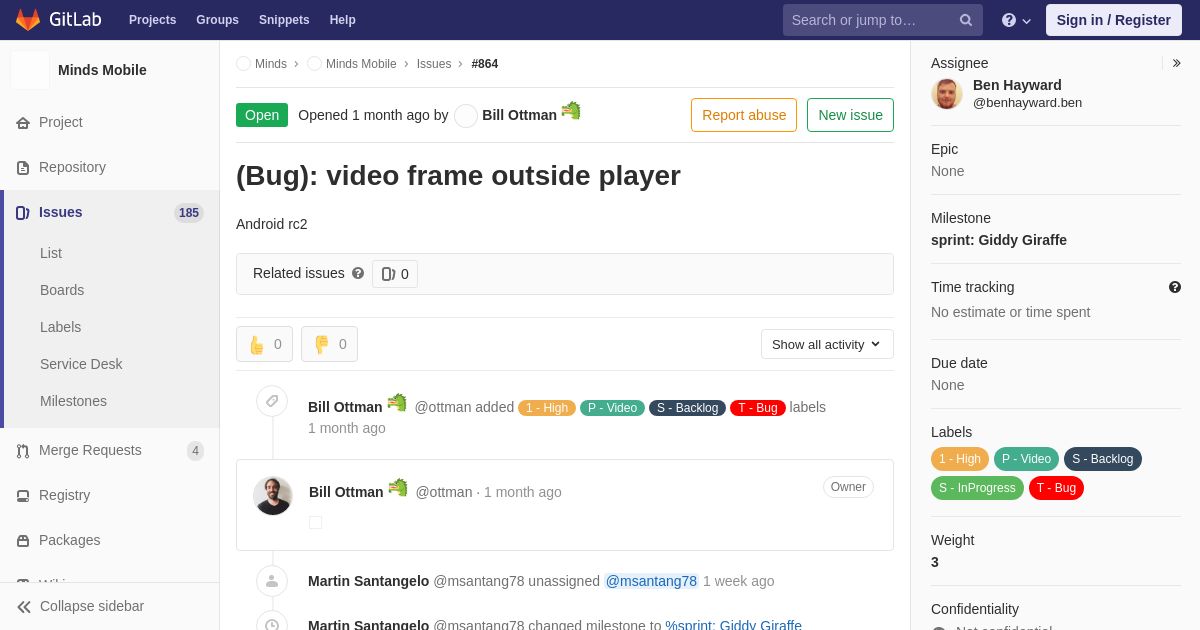The image size is (1200, 630).
Task: Click Bill Ottman's comment avatar photo
Action: click(273, 496)
